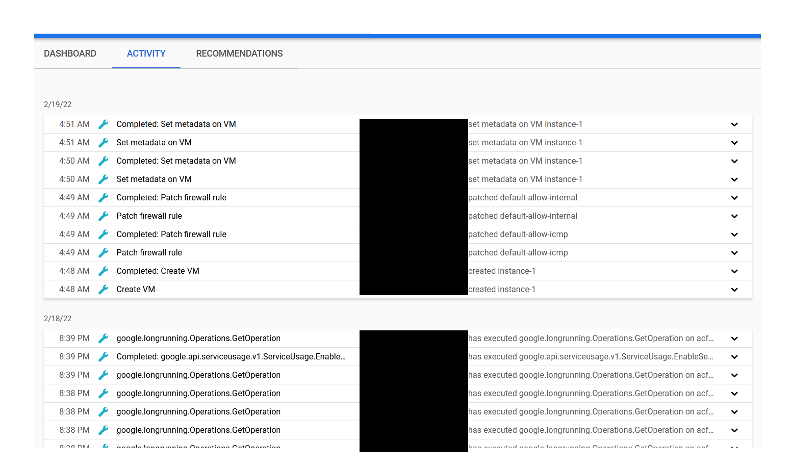Screen dimensions: 795x470
Task: Expand chevron of the EnableService activity row
Action: click(x=734, y=357)
